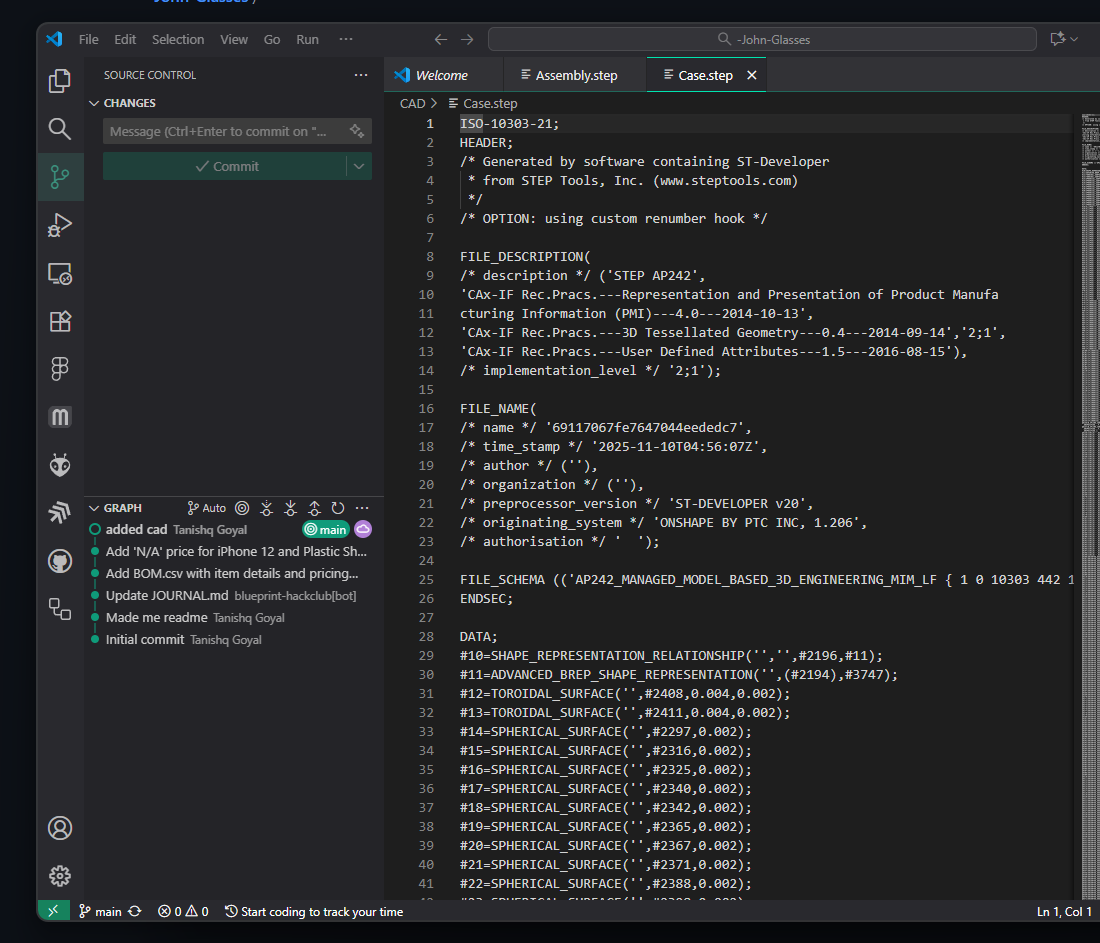
Task: Open the Run and Debug view
Action: [60, 225]
